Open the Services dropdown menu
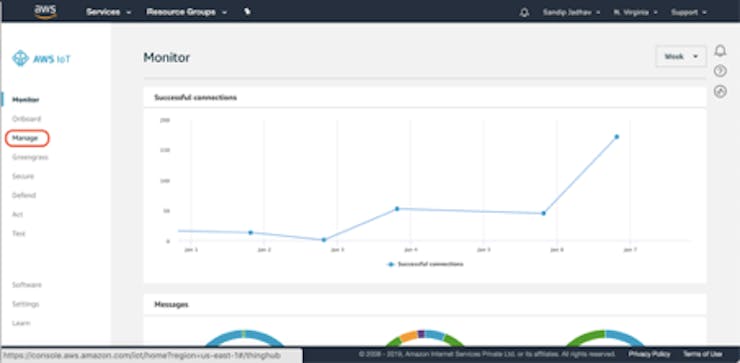740x363 pixels. click(x=109, y=12)
